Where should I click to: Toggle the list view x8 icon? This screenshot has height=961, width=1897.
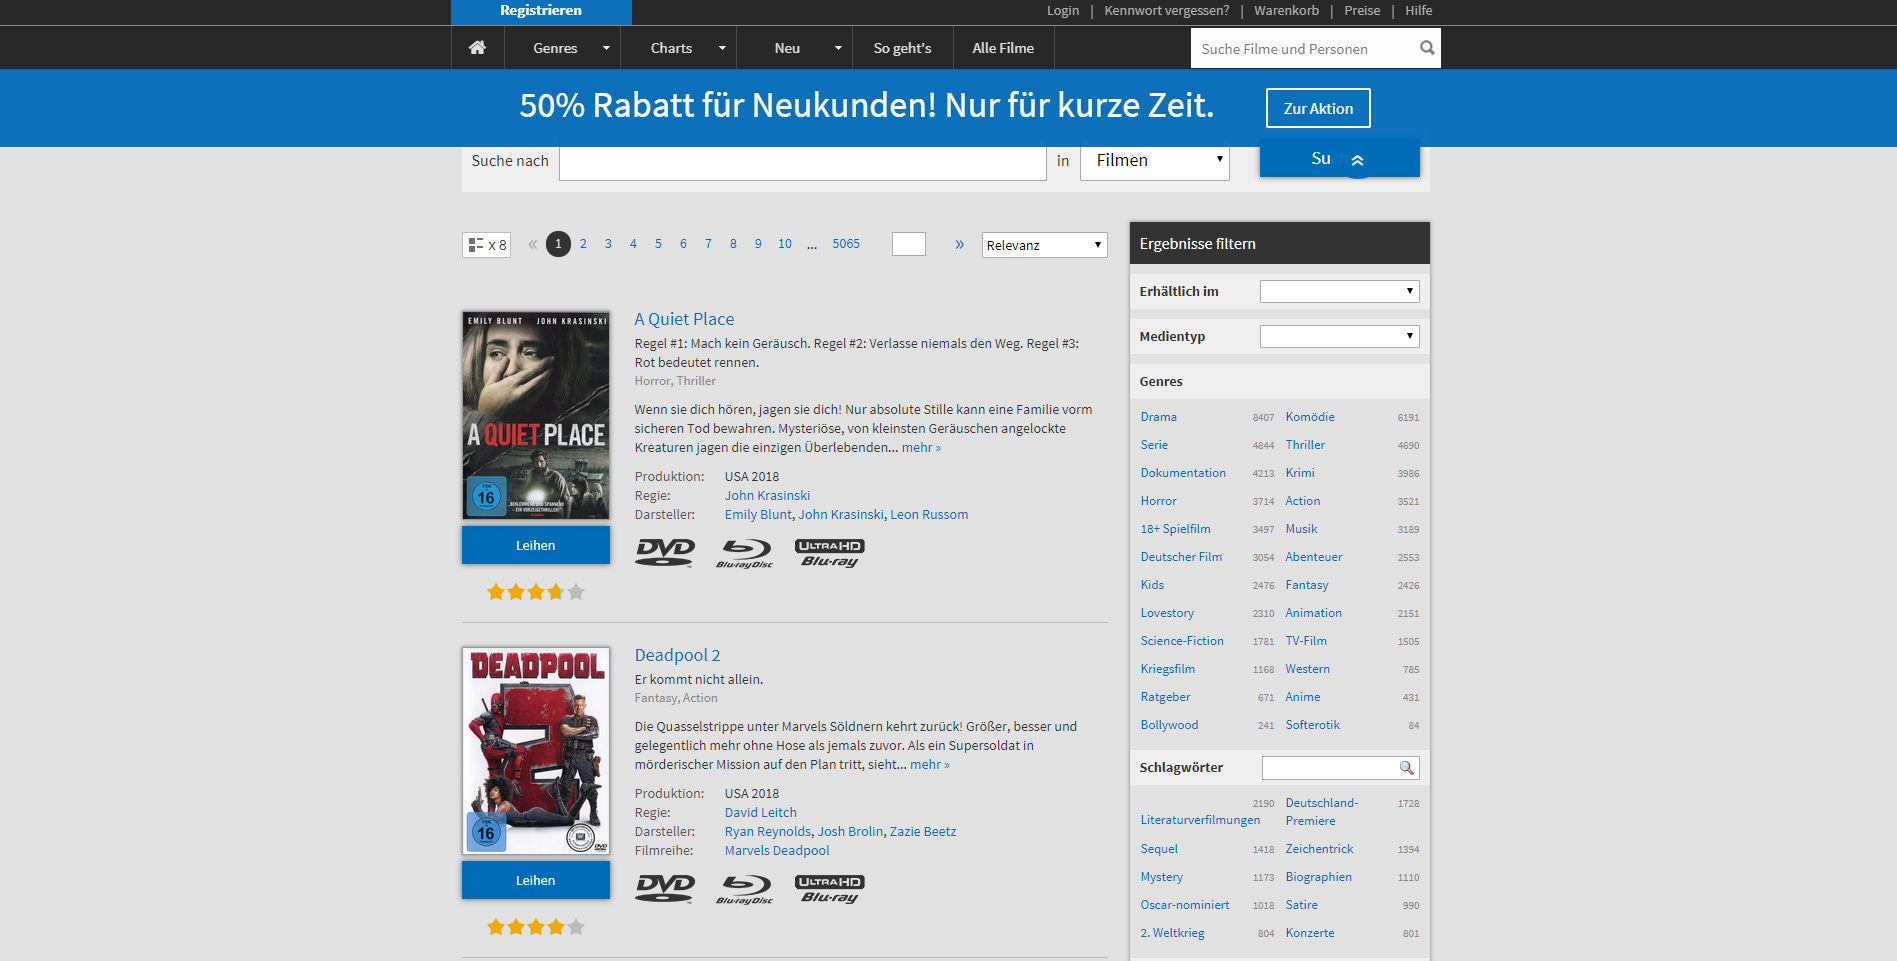pyautogui.click(x=487, y=245)
